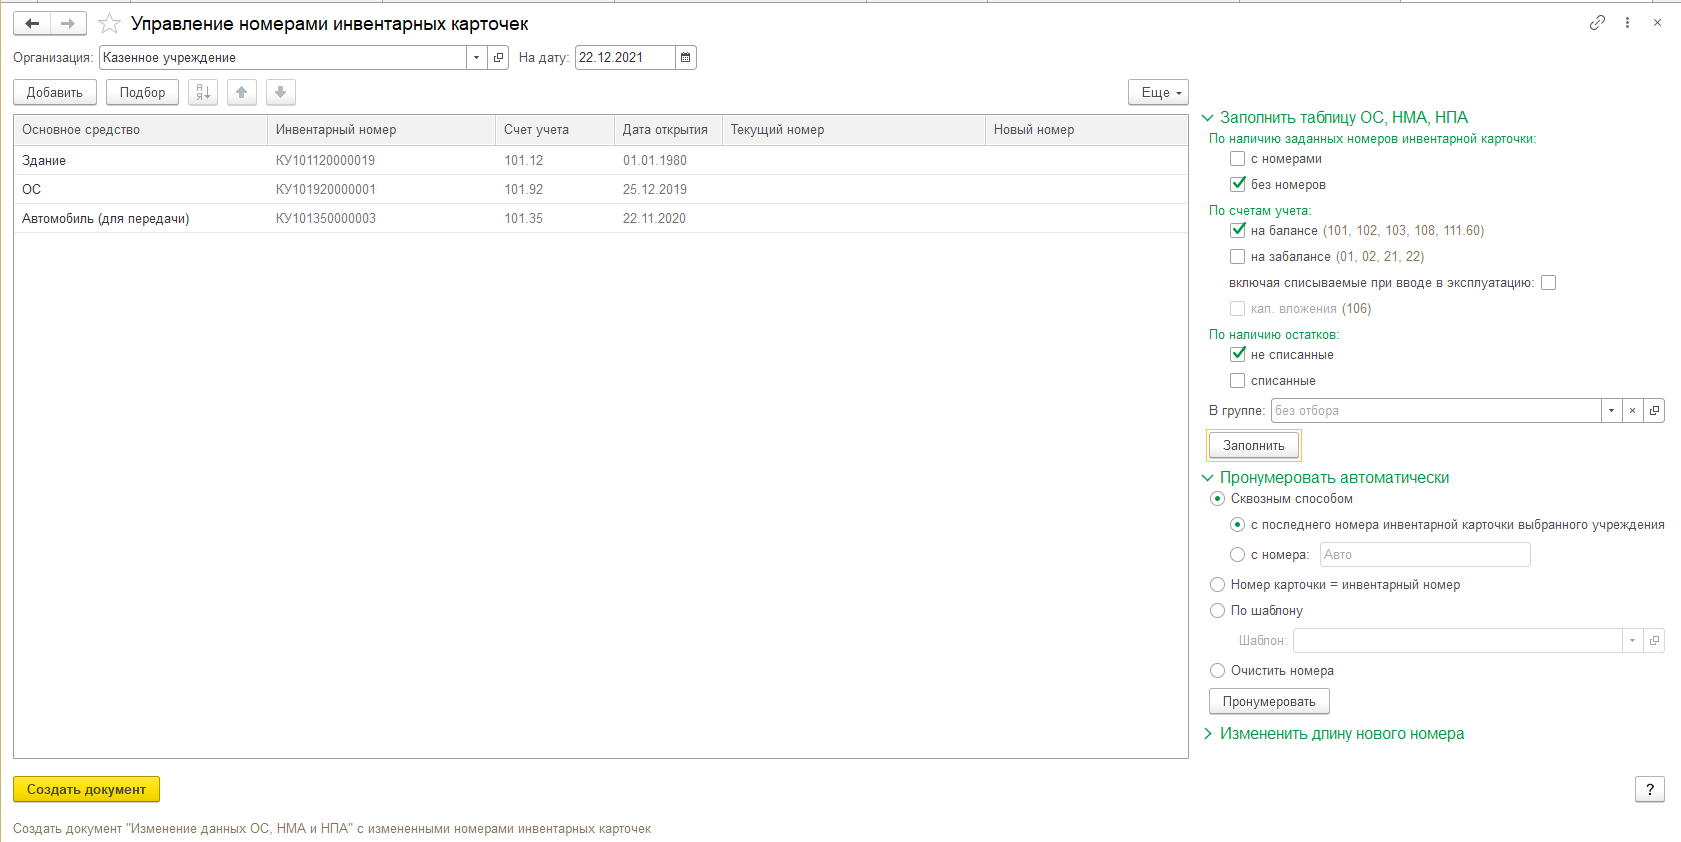Click the account cell 101.35
Screen dimensions: 1681x842
pyautogui.click(x=555, y=218)
